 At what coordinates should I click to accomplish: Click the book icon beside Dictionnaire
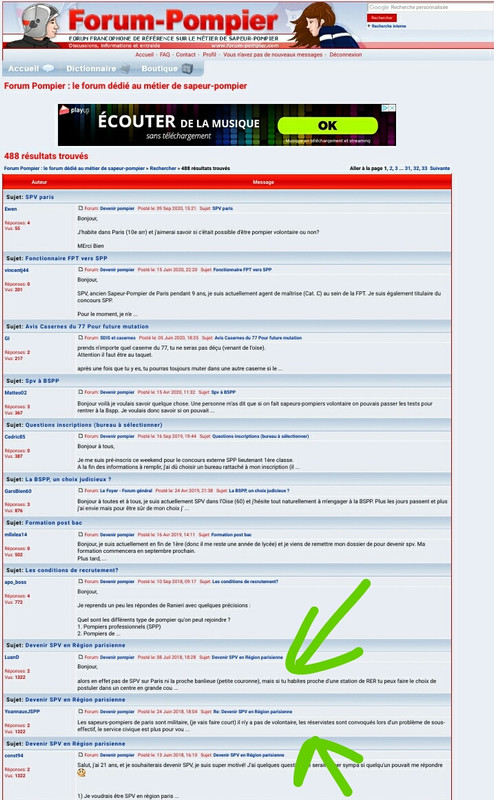(x=125, y=68)
